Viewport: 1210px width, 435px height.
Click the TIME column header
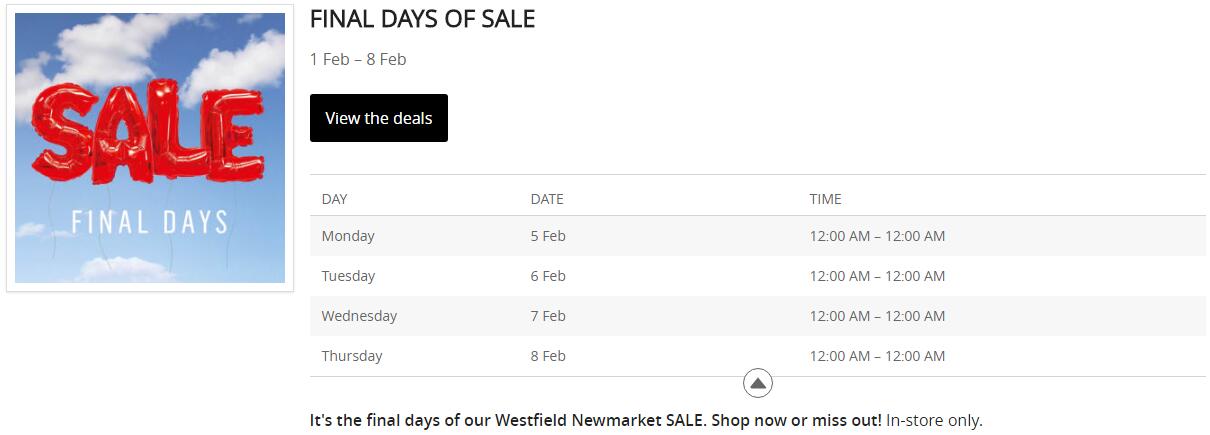(825, 199)
